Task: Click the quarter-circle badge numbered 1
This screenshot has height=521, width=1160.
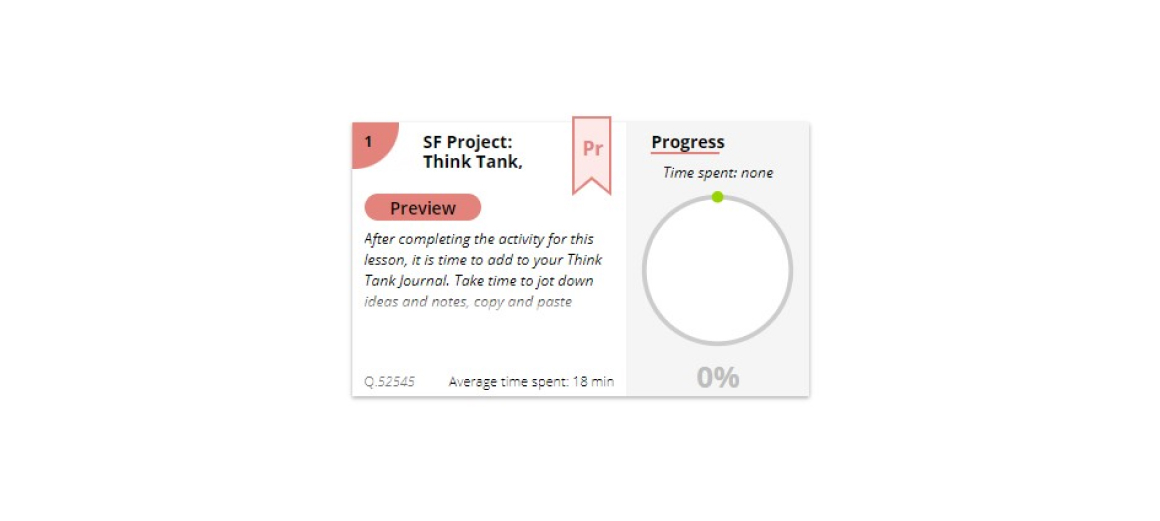Action: [x=371, y=141]
